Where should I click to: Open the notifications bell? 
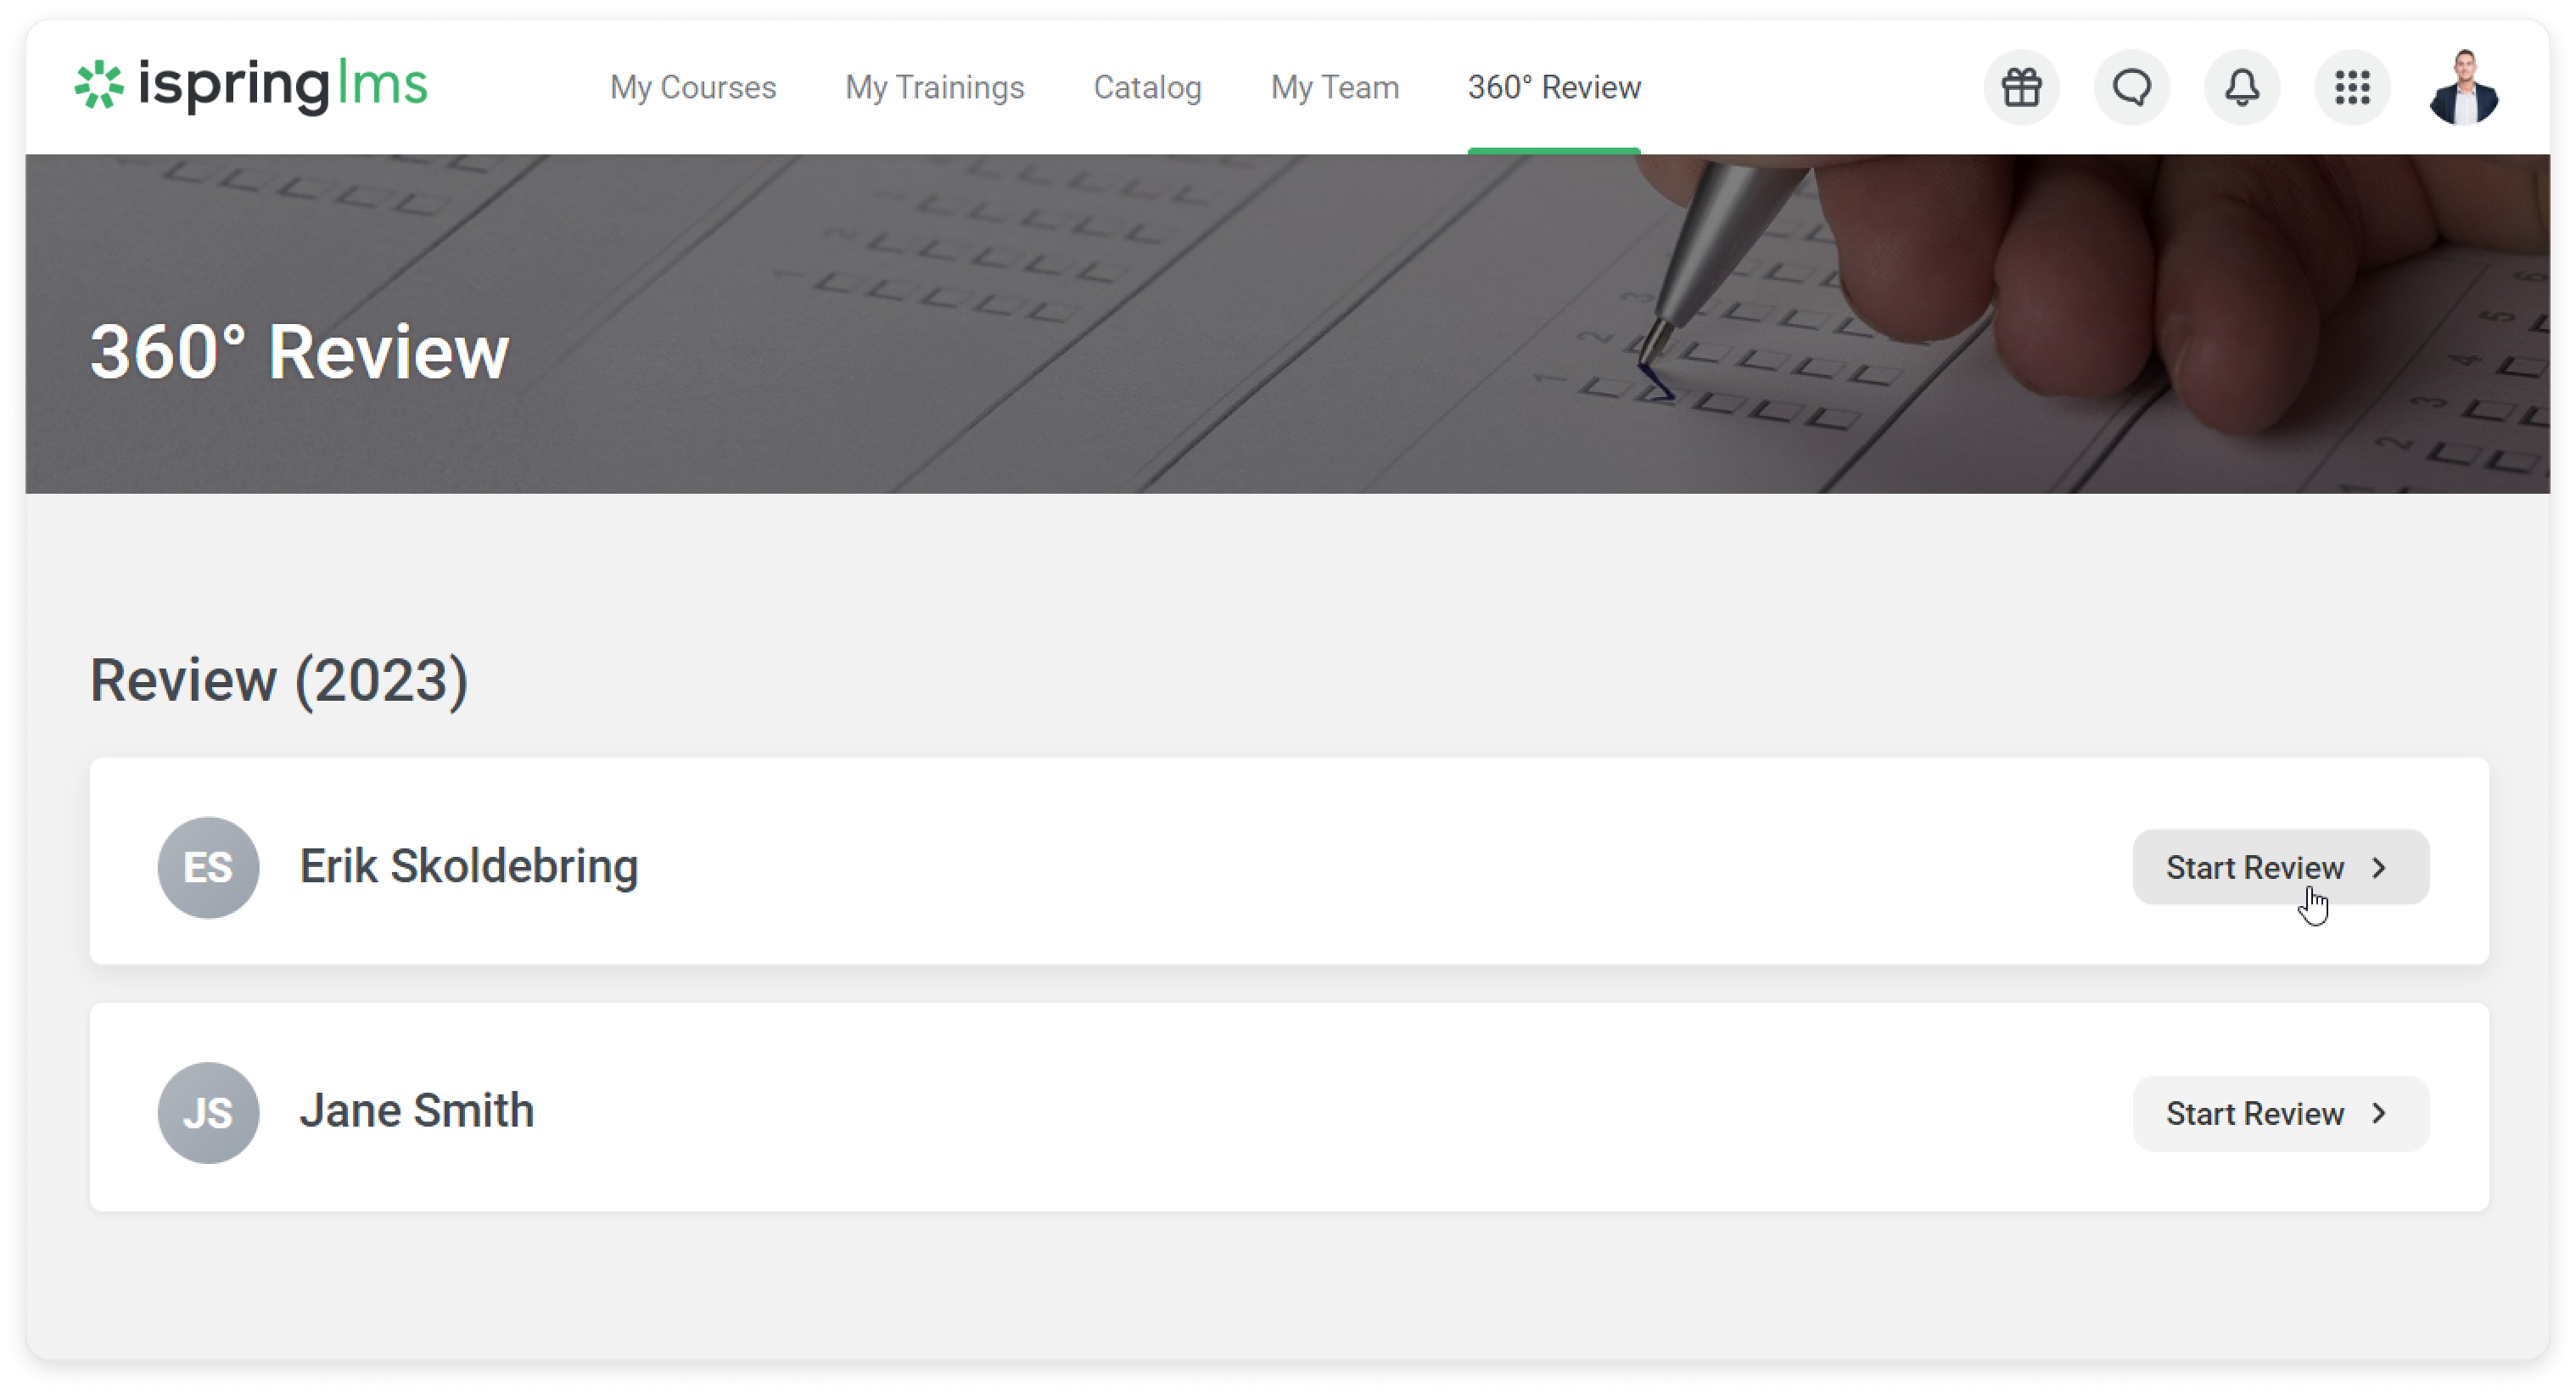click(x=2242, y=87)
